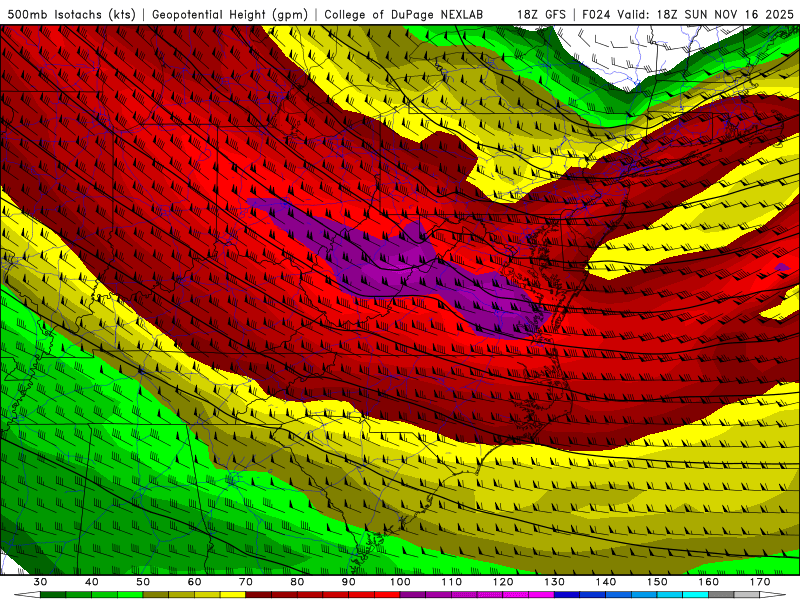800x600 pixels.
Task: Click the 60 label on the color scale
Action: click(194, 582)
